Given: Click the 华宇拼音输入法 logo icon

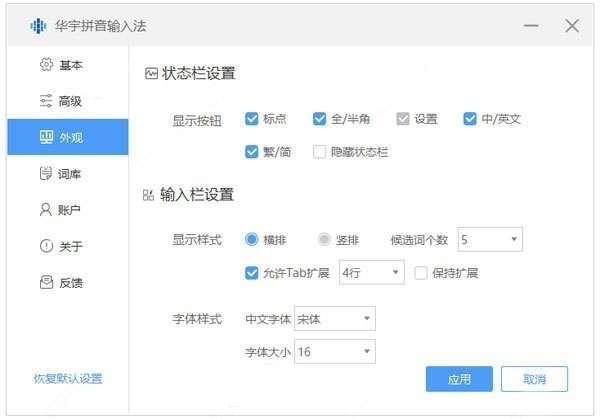Looking at the screenshot, I should (x=38, y=26).
